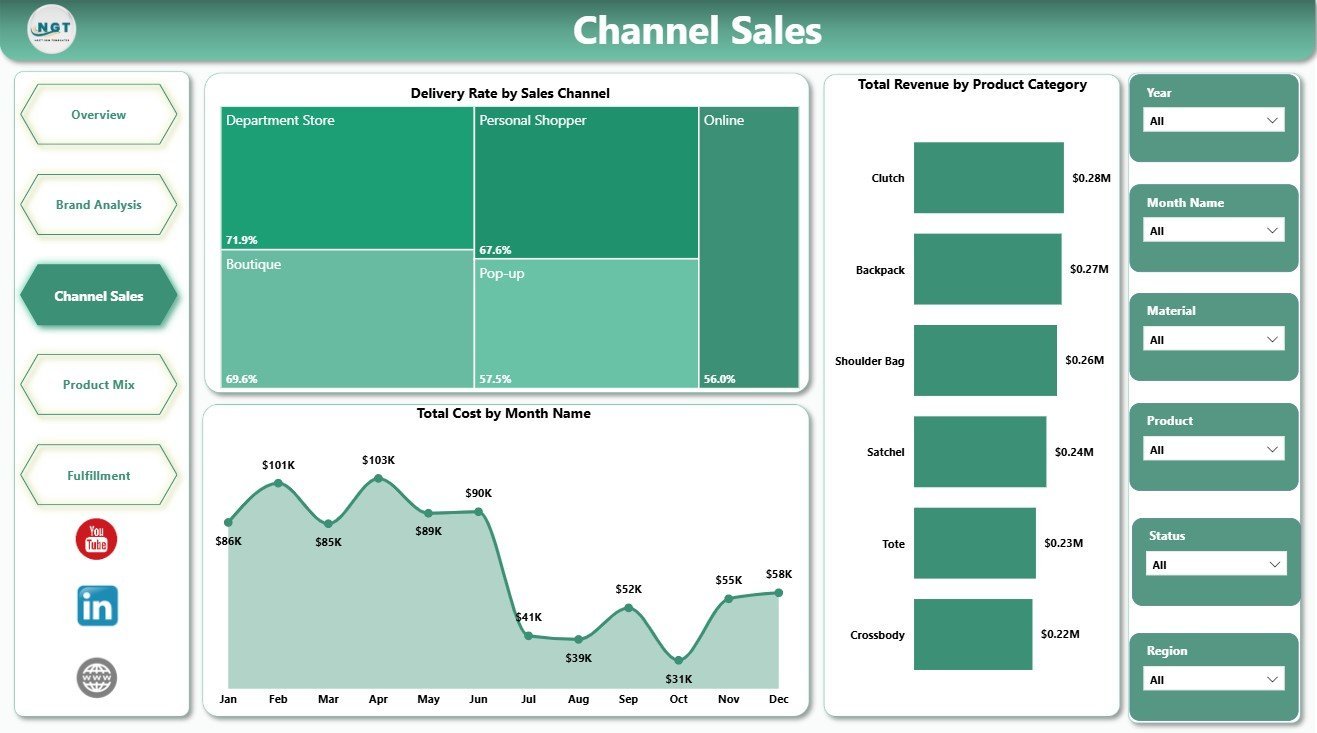Click the $52K data label

coord(629,589)
